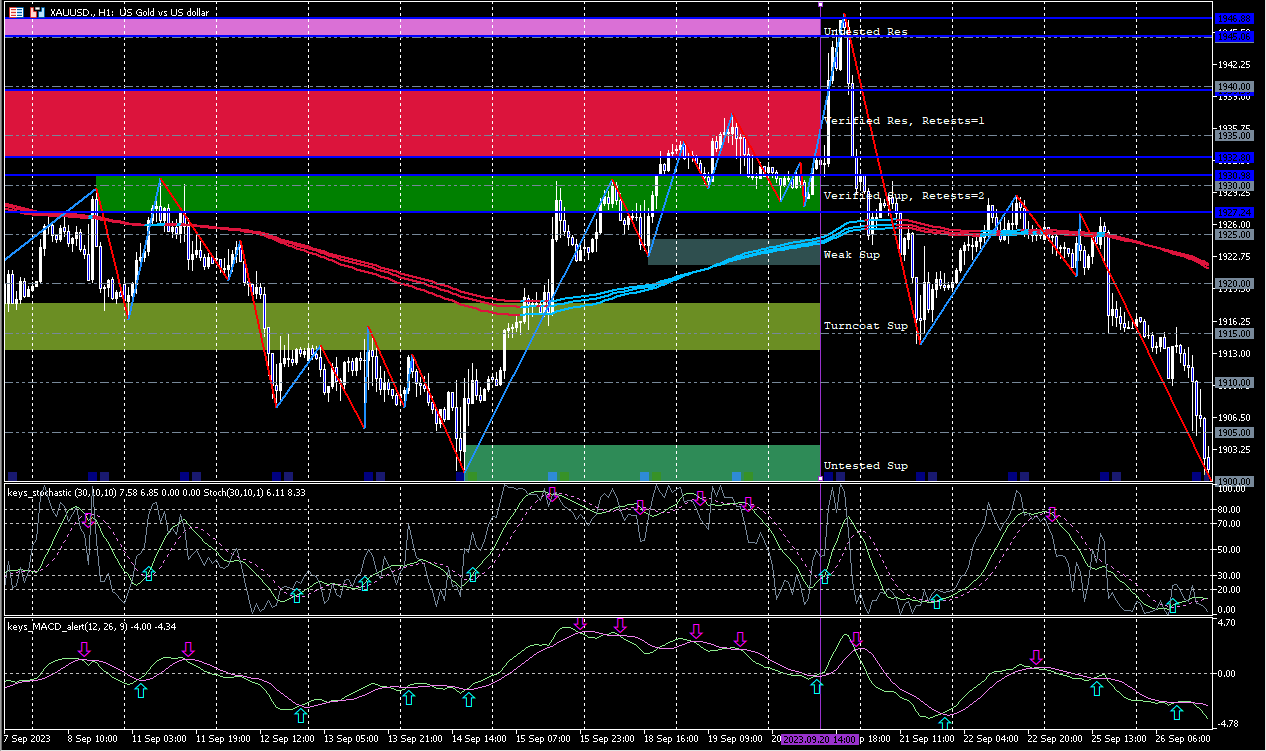Click the '7 Sep 2023' time axis label
Screen dimensions: 1266x751
pos(29,739)
